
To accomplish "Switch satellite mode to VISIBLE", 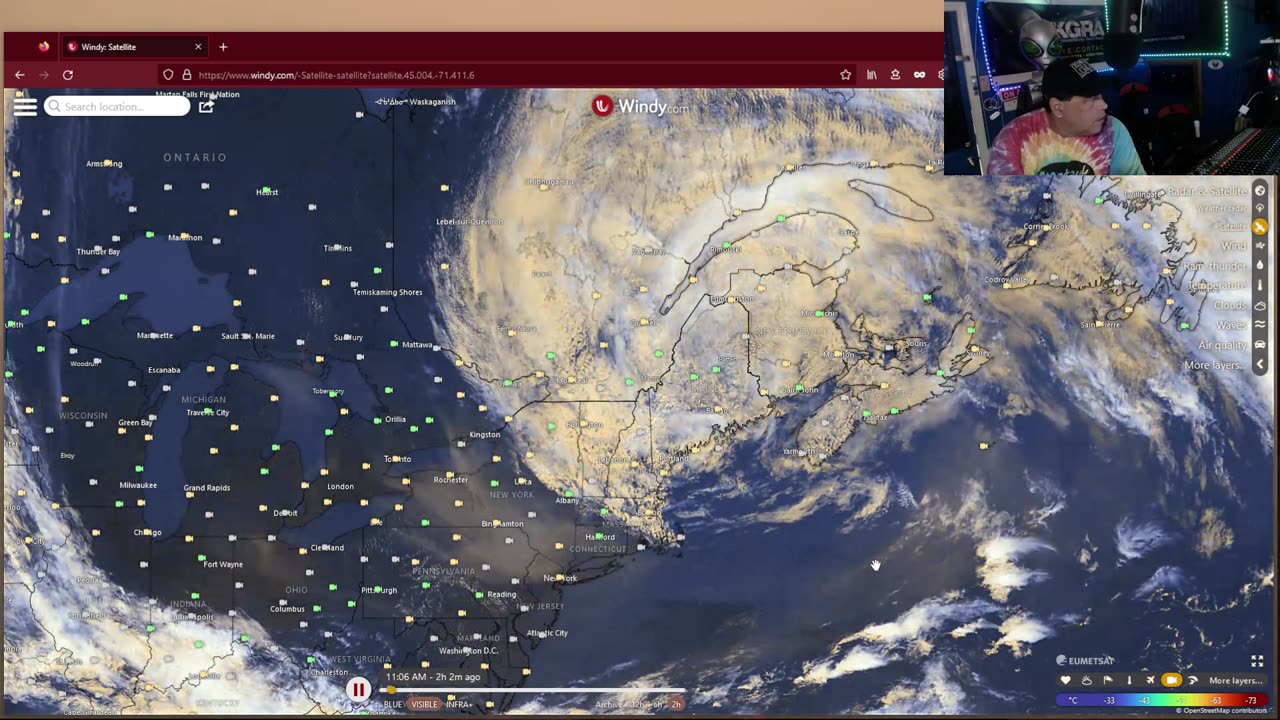I will pos(424,704).
